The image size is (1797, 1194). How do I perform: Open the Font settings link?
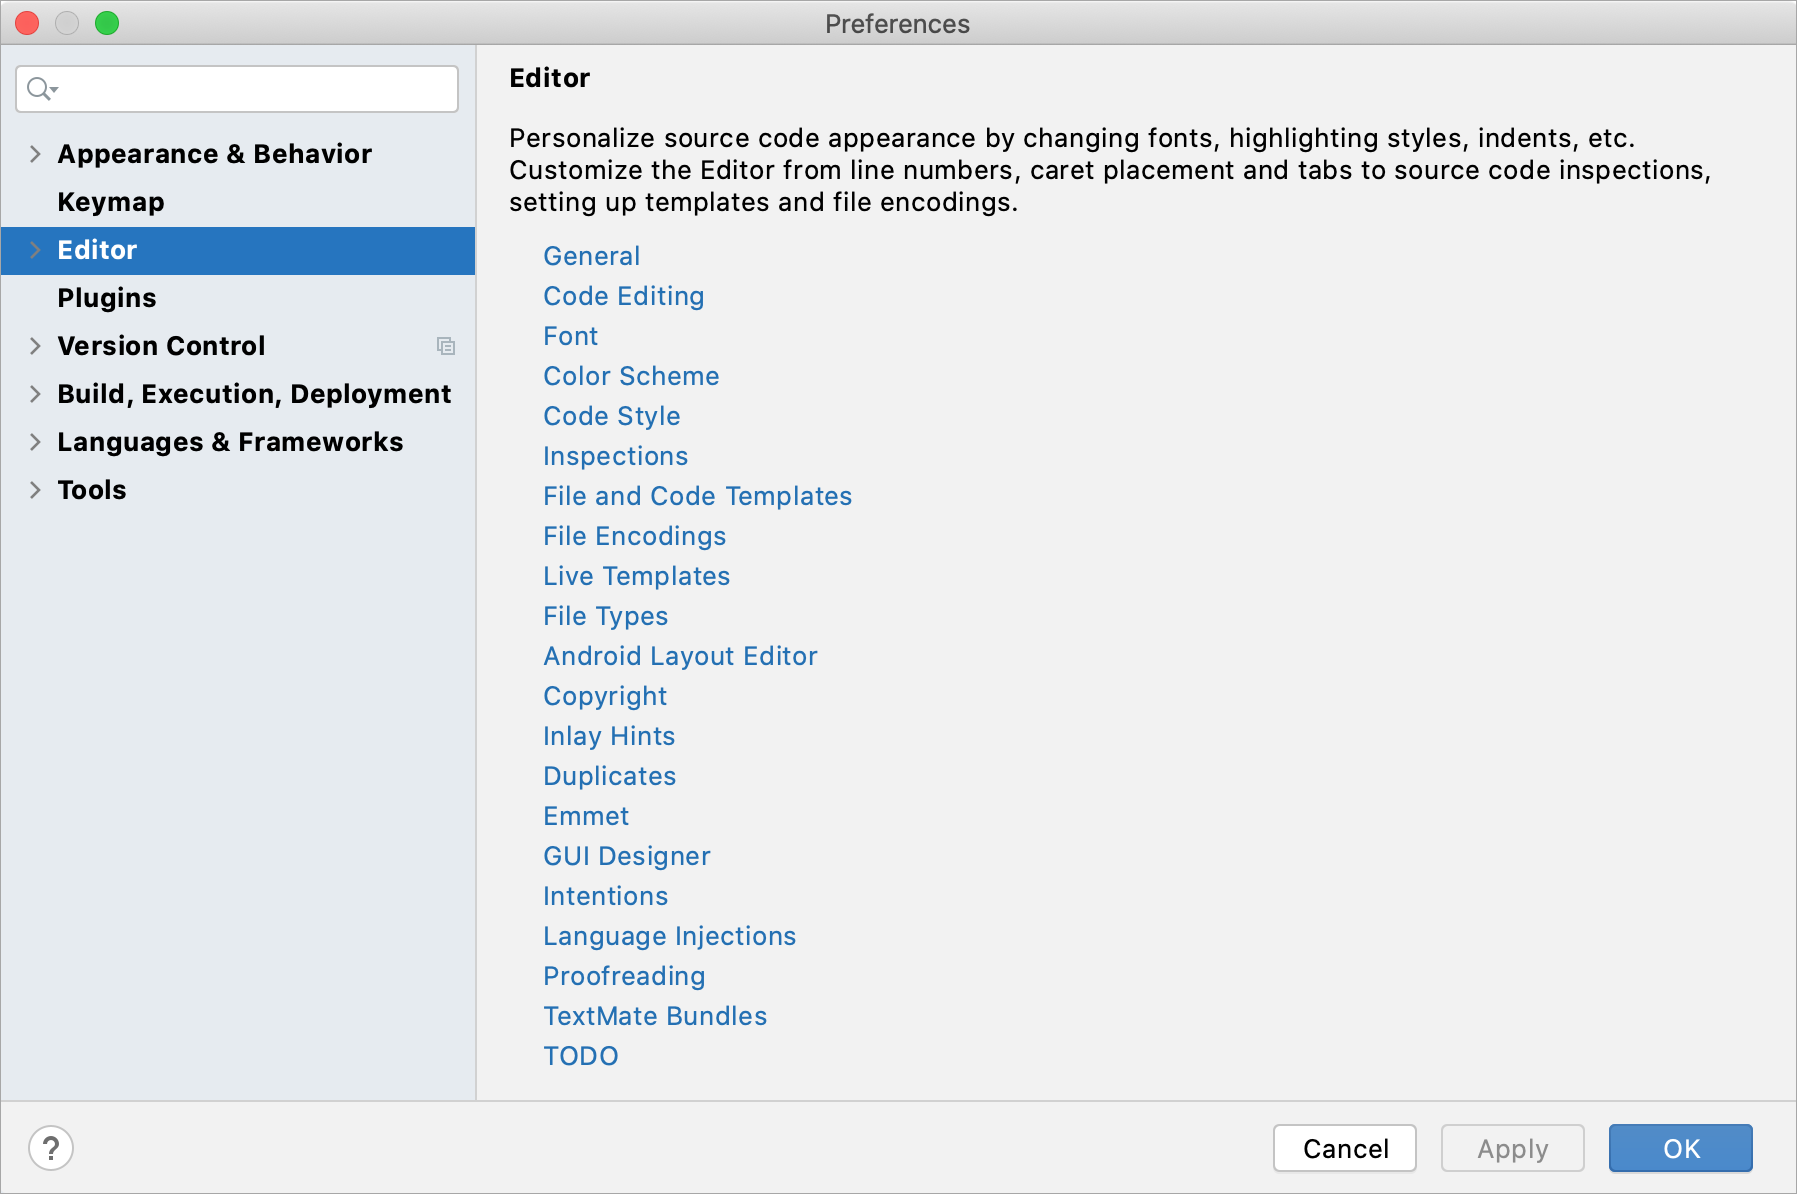pos(571,336)
